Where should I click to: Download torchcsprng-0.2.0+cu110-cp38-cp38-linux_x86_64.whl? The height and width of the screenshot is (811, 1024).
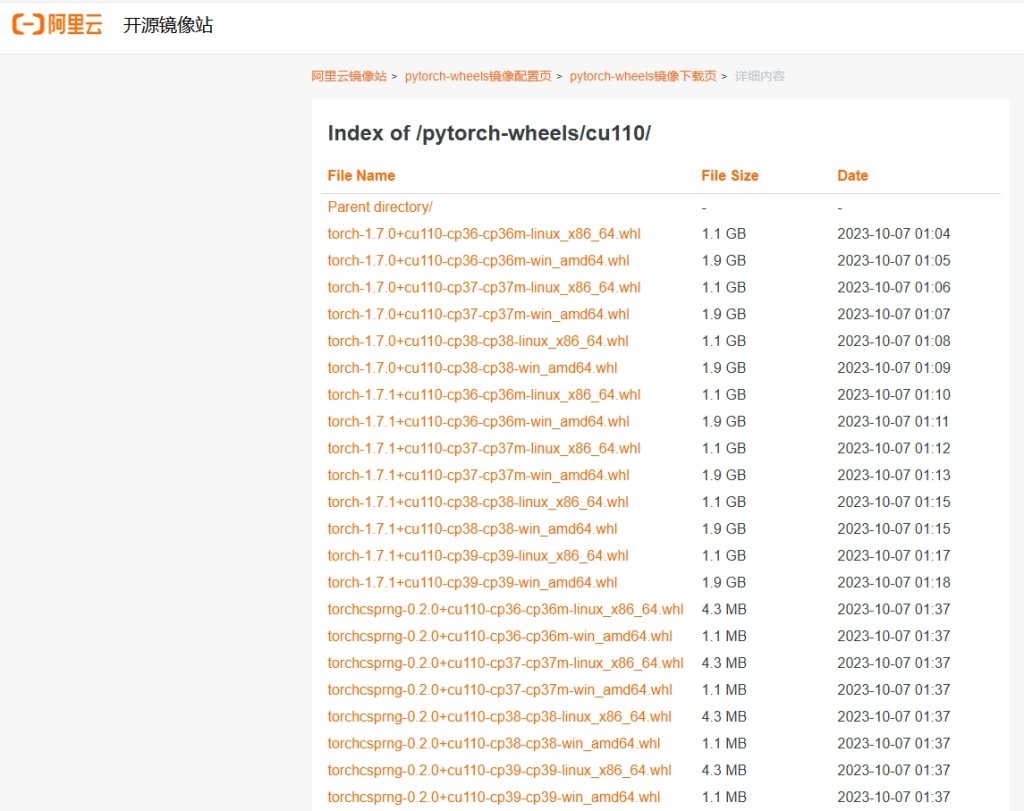tap(500, 716)
